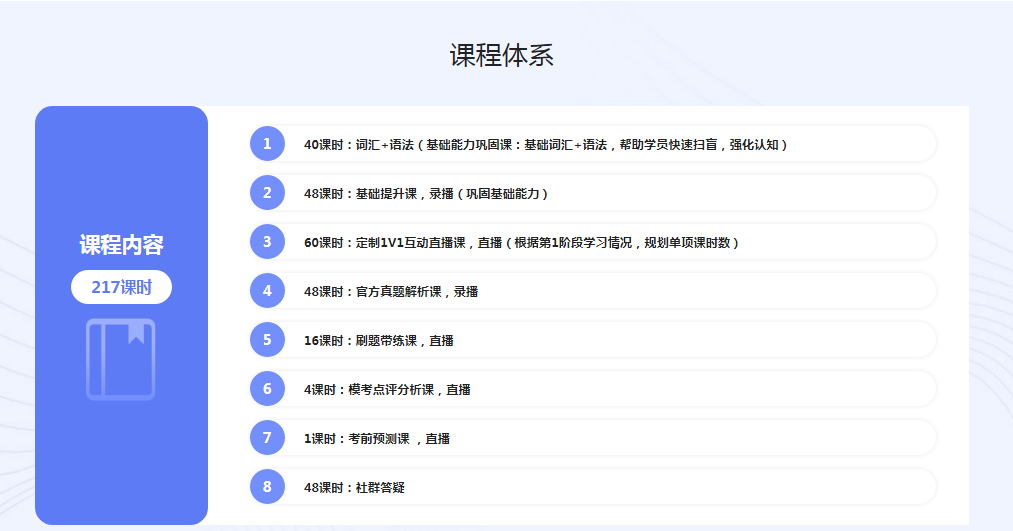
Task: Click the number 2 circle badge
Action: click(267, 193)
